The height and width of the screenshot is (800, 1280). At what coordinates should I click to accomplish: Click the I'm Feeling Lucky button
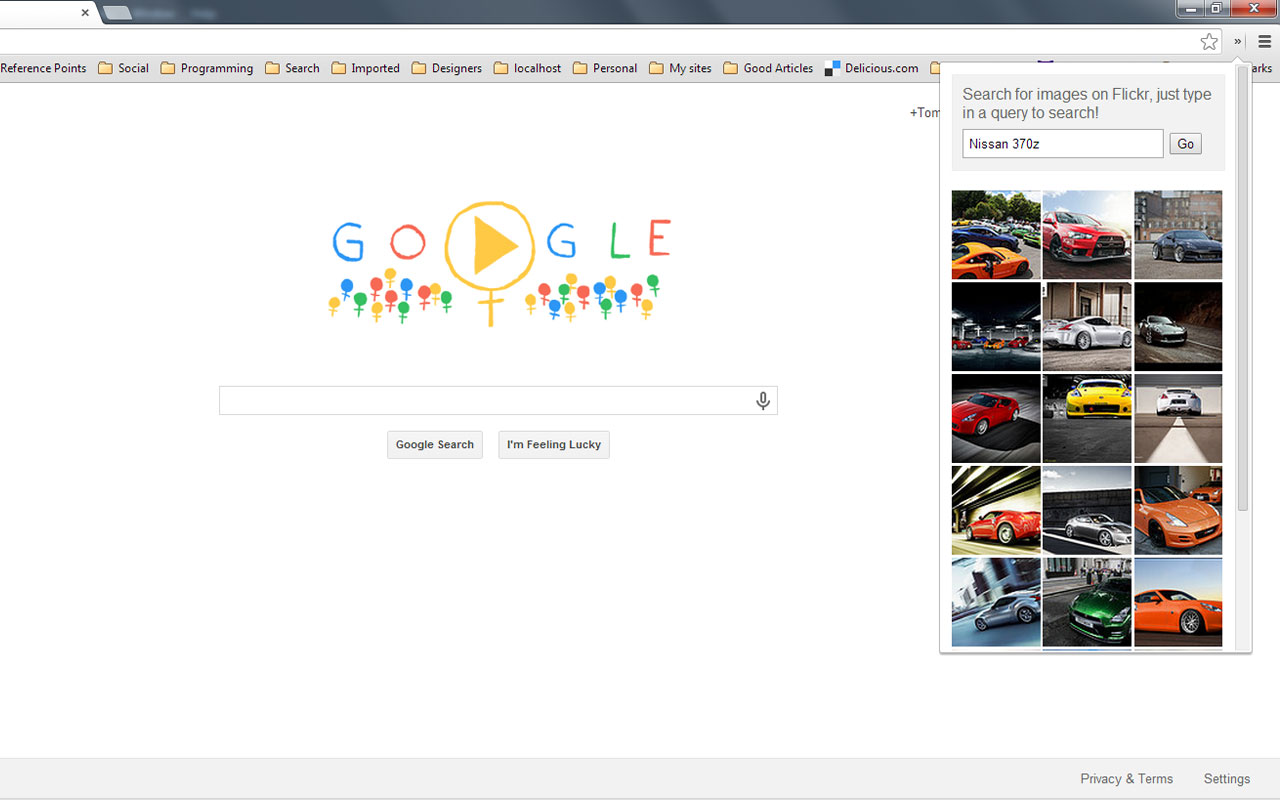click(554, 445)
